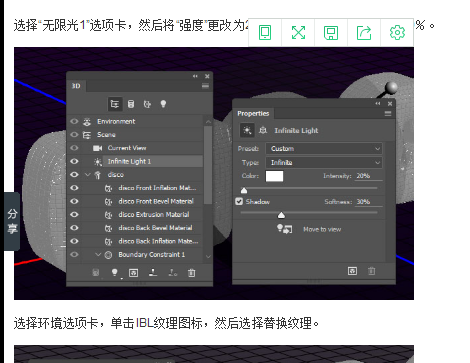
Task: Toggle visibility of disco Front Inflation Material
Action: [74, 188]
